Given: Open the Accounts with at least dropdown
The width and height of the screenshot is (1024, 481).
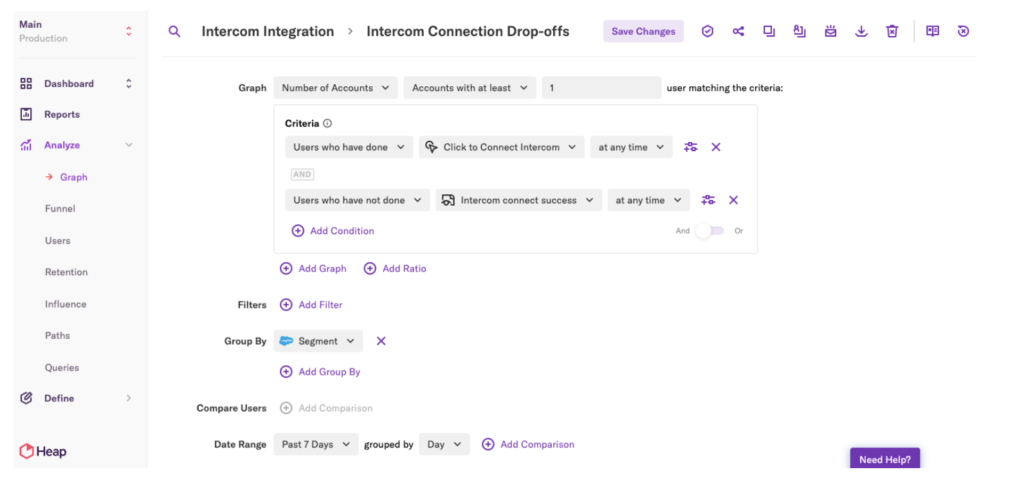Looking at the screenshot, I should [x=470, y=87].
